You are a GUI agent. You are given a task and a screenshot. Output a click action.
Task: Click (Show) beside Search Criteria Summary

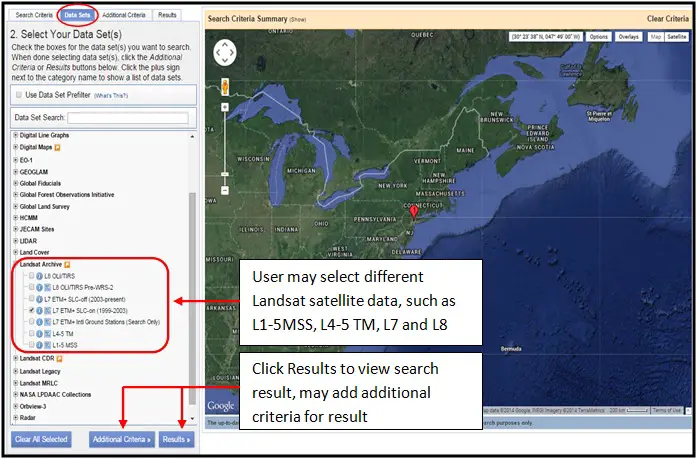coord(298,20)
